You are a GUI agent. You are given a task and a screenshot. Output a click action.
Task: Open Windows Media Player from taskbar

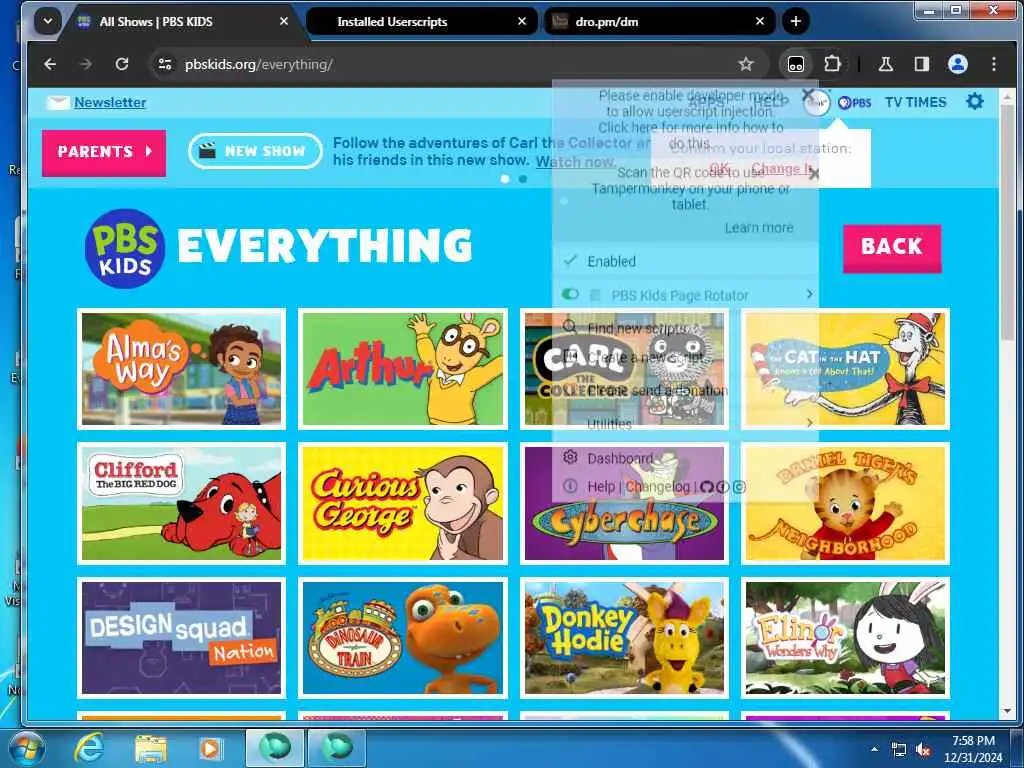[x=210, y=748]
